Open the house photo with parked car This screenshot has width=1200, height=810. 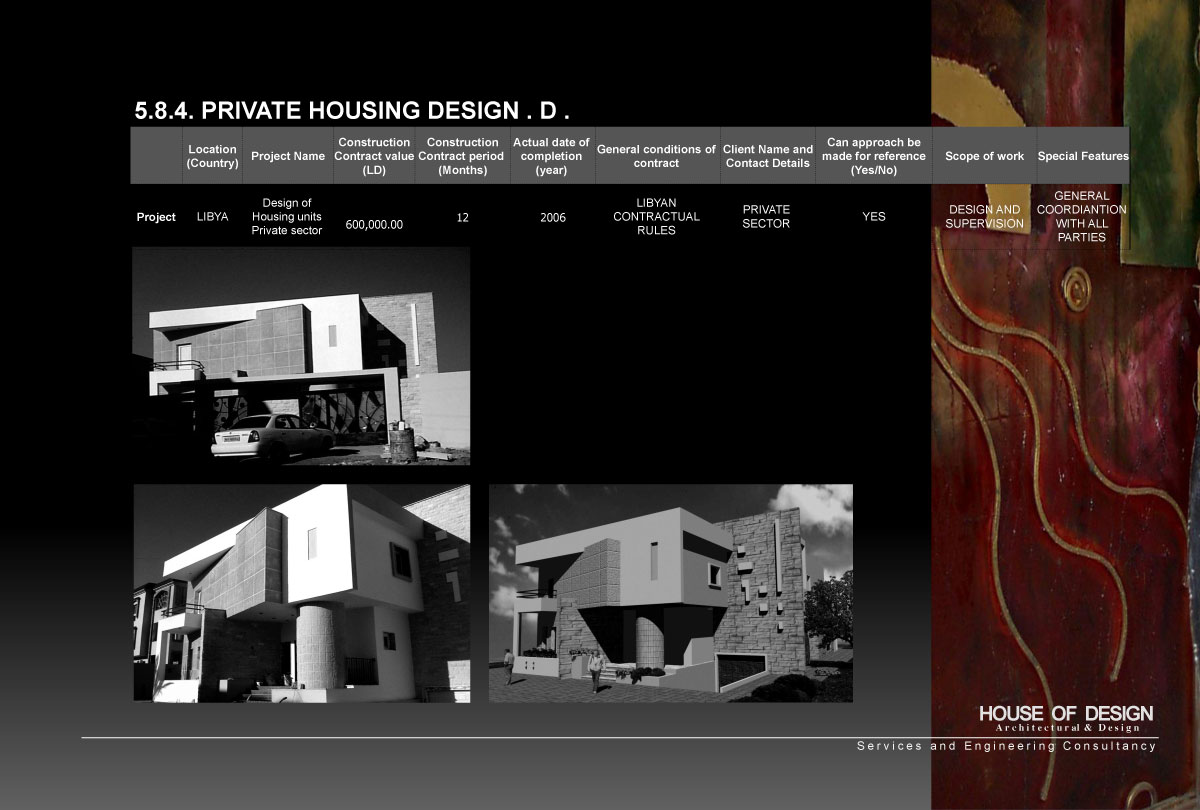pyautogui.click(x=301, y=356)
